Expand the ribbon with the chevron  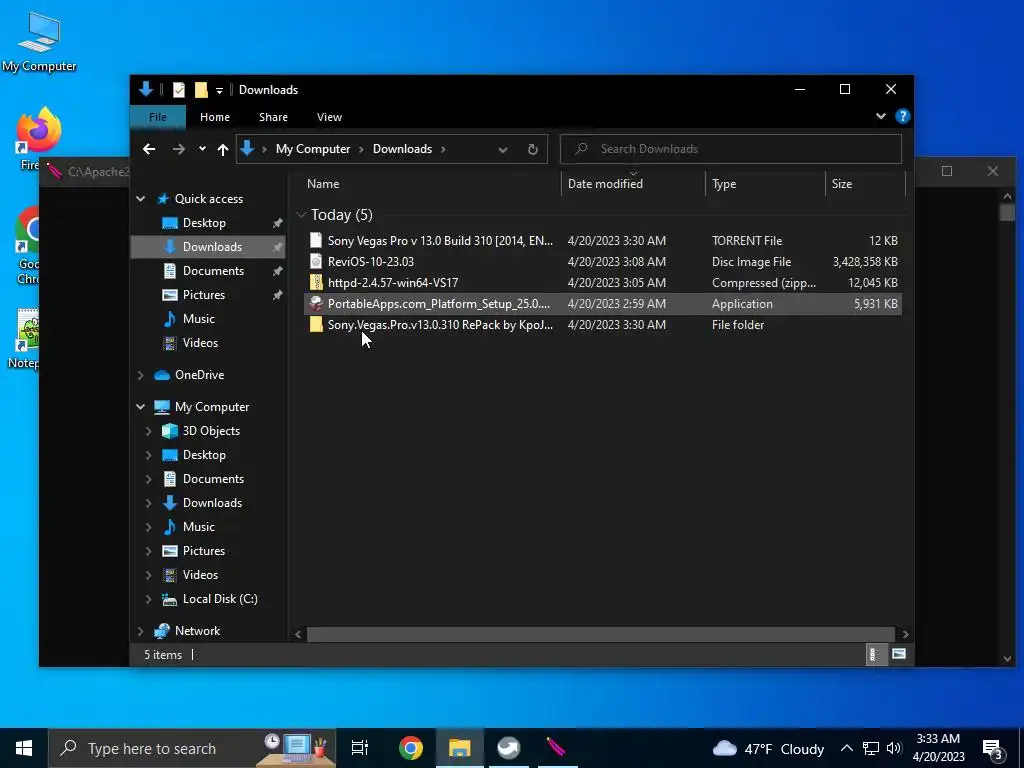pos(880,116)
